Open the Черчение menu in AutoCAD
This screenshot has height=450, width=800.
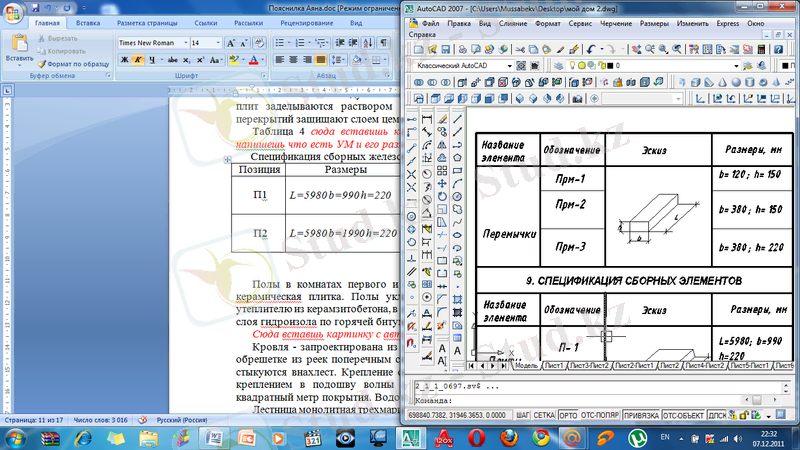coord(616,22)
